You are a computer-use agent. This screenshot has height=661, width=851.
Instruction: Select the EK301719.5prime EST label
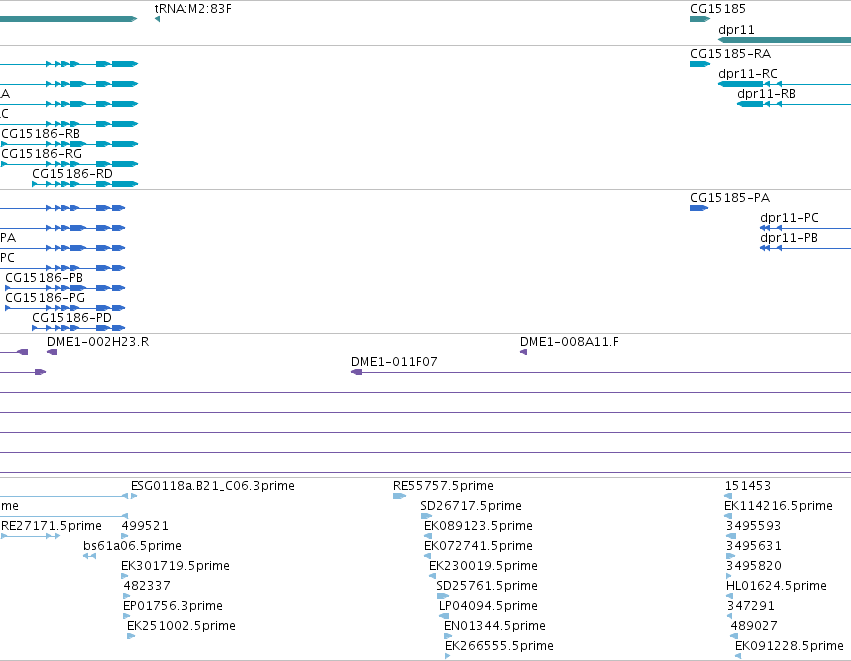tap(175, 566)
